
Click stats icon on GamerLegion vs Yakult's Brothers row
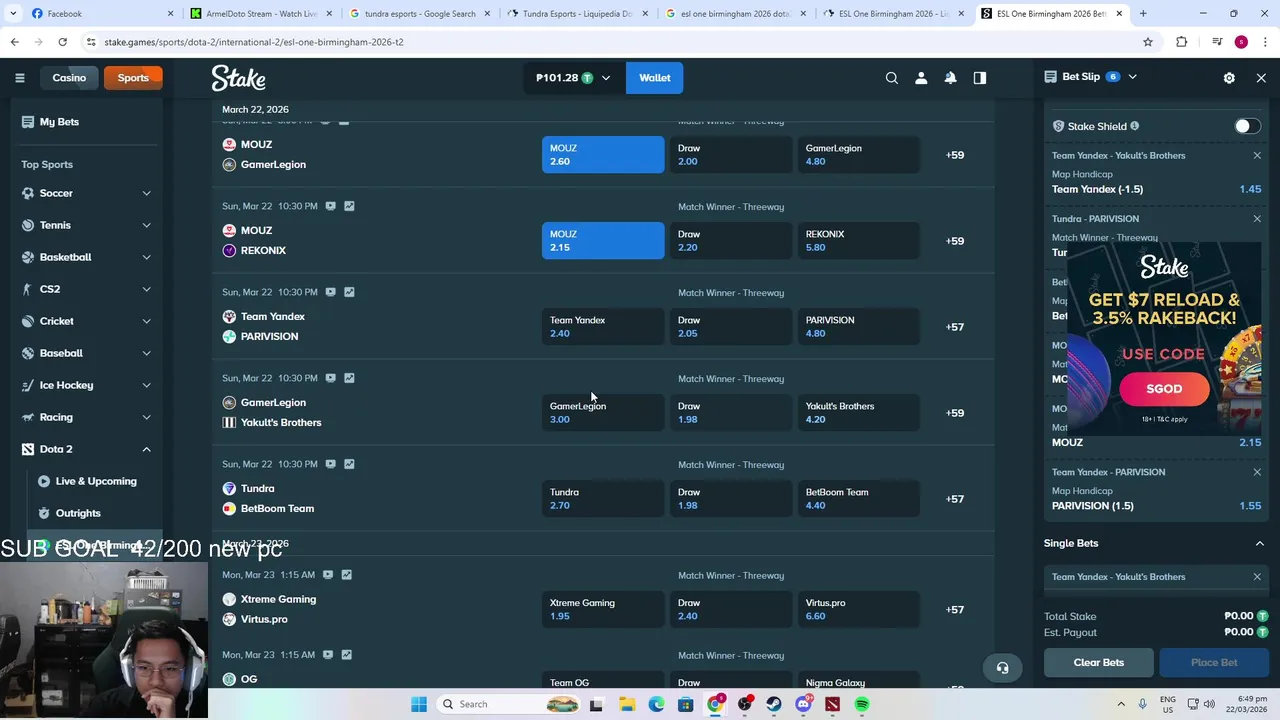(x=349, y=378)
